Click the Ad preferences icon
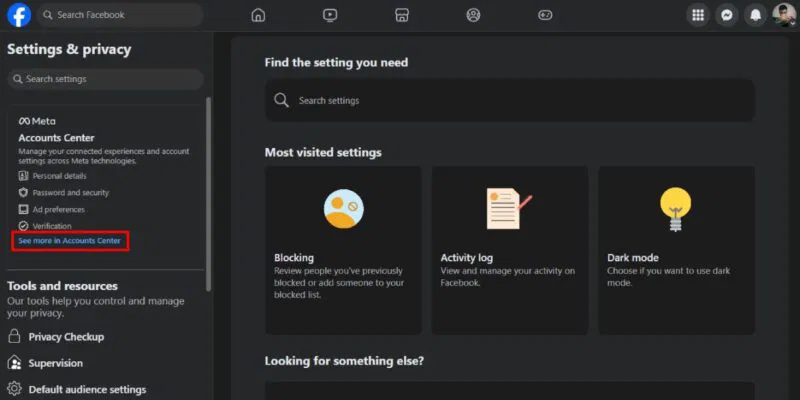The image size is (800, 400). tap(23, 209)
